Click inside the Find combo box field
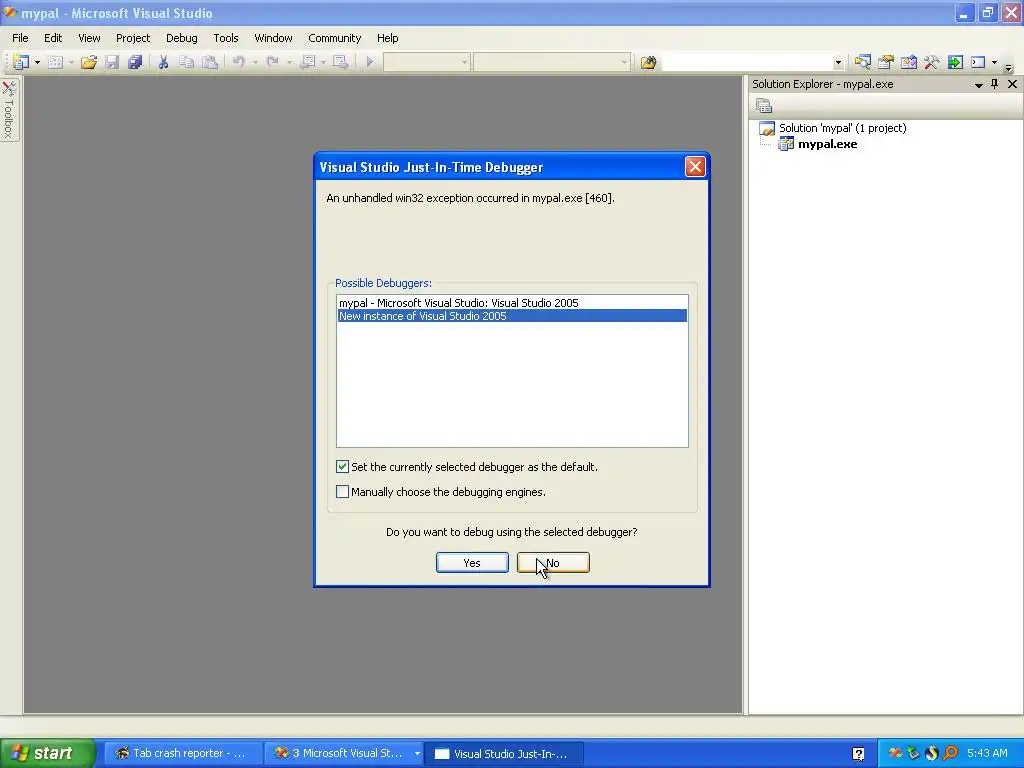The width and height of the screenshot is (1024, 768). point(748,62)
